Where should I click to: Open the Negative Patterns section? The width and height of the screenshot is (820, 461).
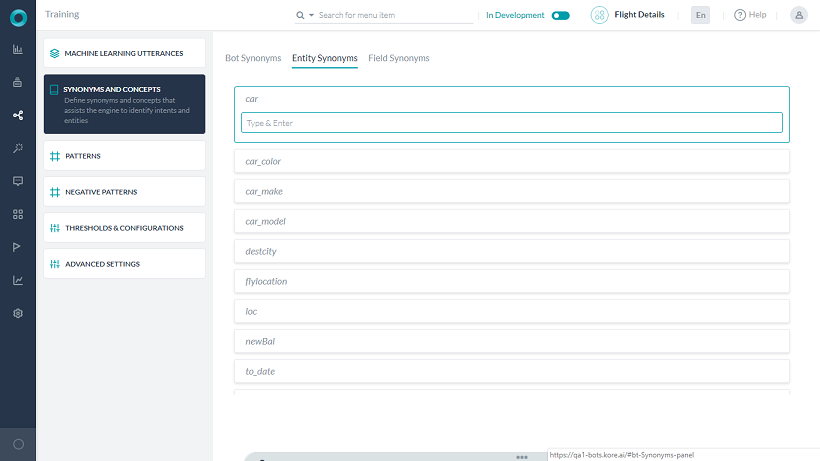[x=124, y=192]
